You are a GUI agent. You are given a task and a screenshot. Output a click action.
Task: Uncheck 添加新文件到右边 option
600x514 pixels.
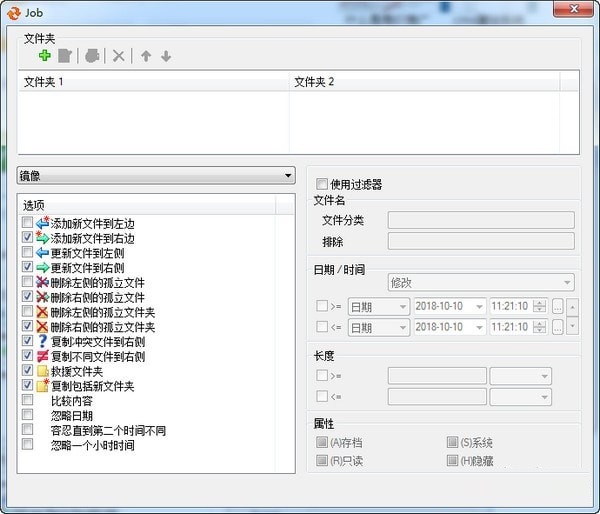point(27,237)
